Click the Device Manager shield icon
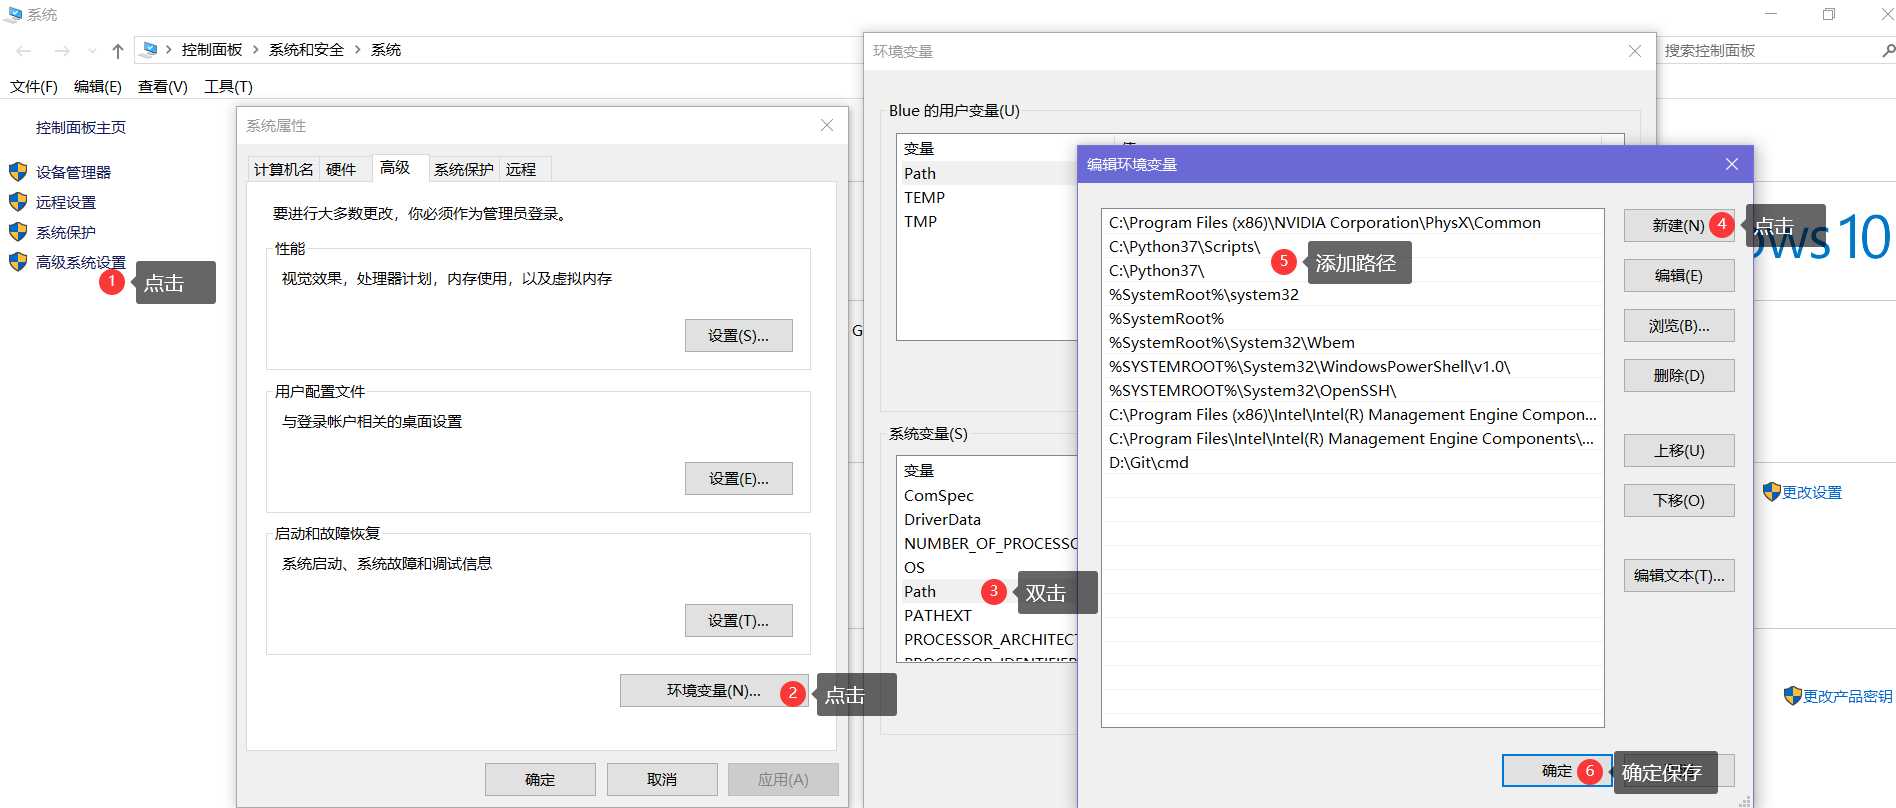Image resolution: width=1896 pixels, height=808 pixels. pyautogui.click(x=18, y=172)
